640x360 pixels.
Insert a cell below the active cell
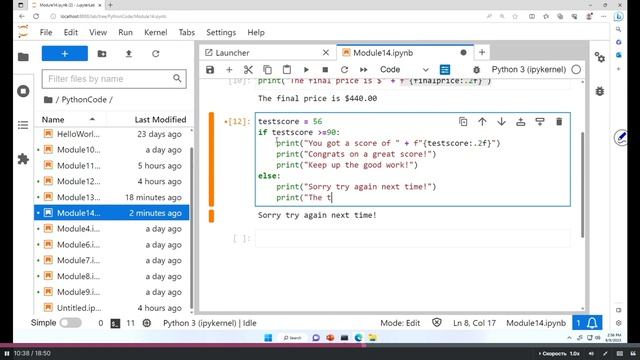pos(540,122)
